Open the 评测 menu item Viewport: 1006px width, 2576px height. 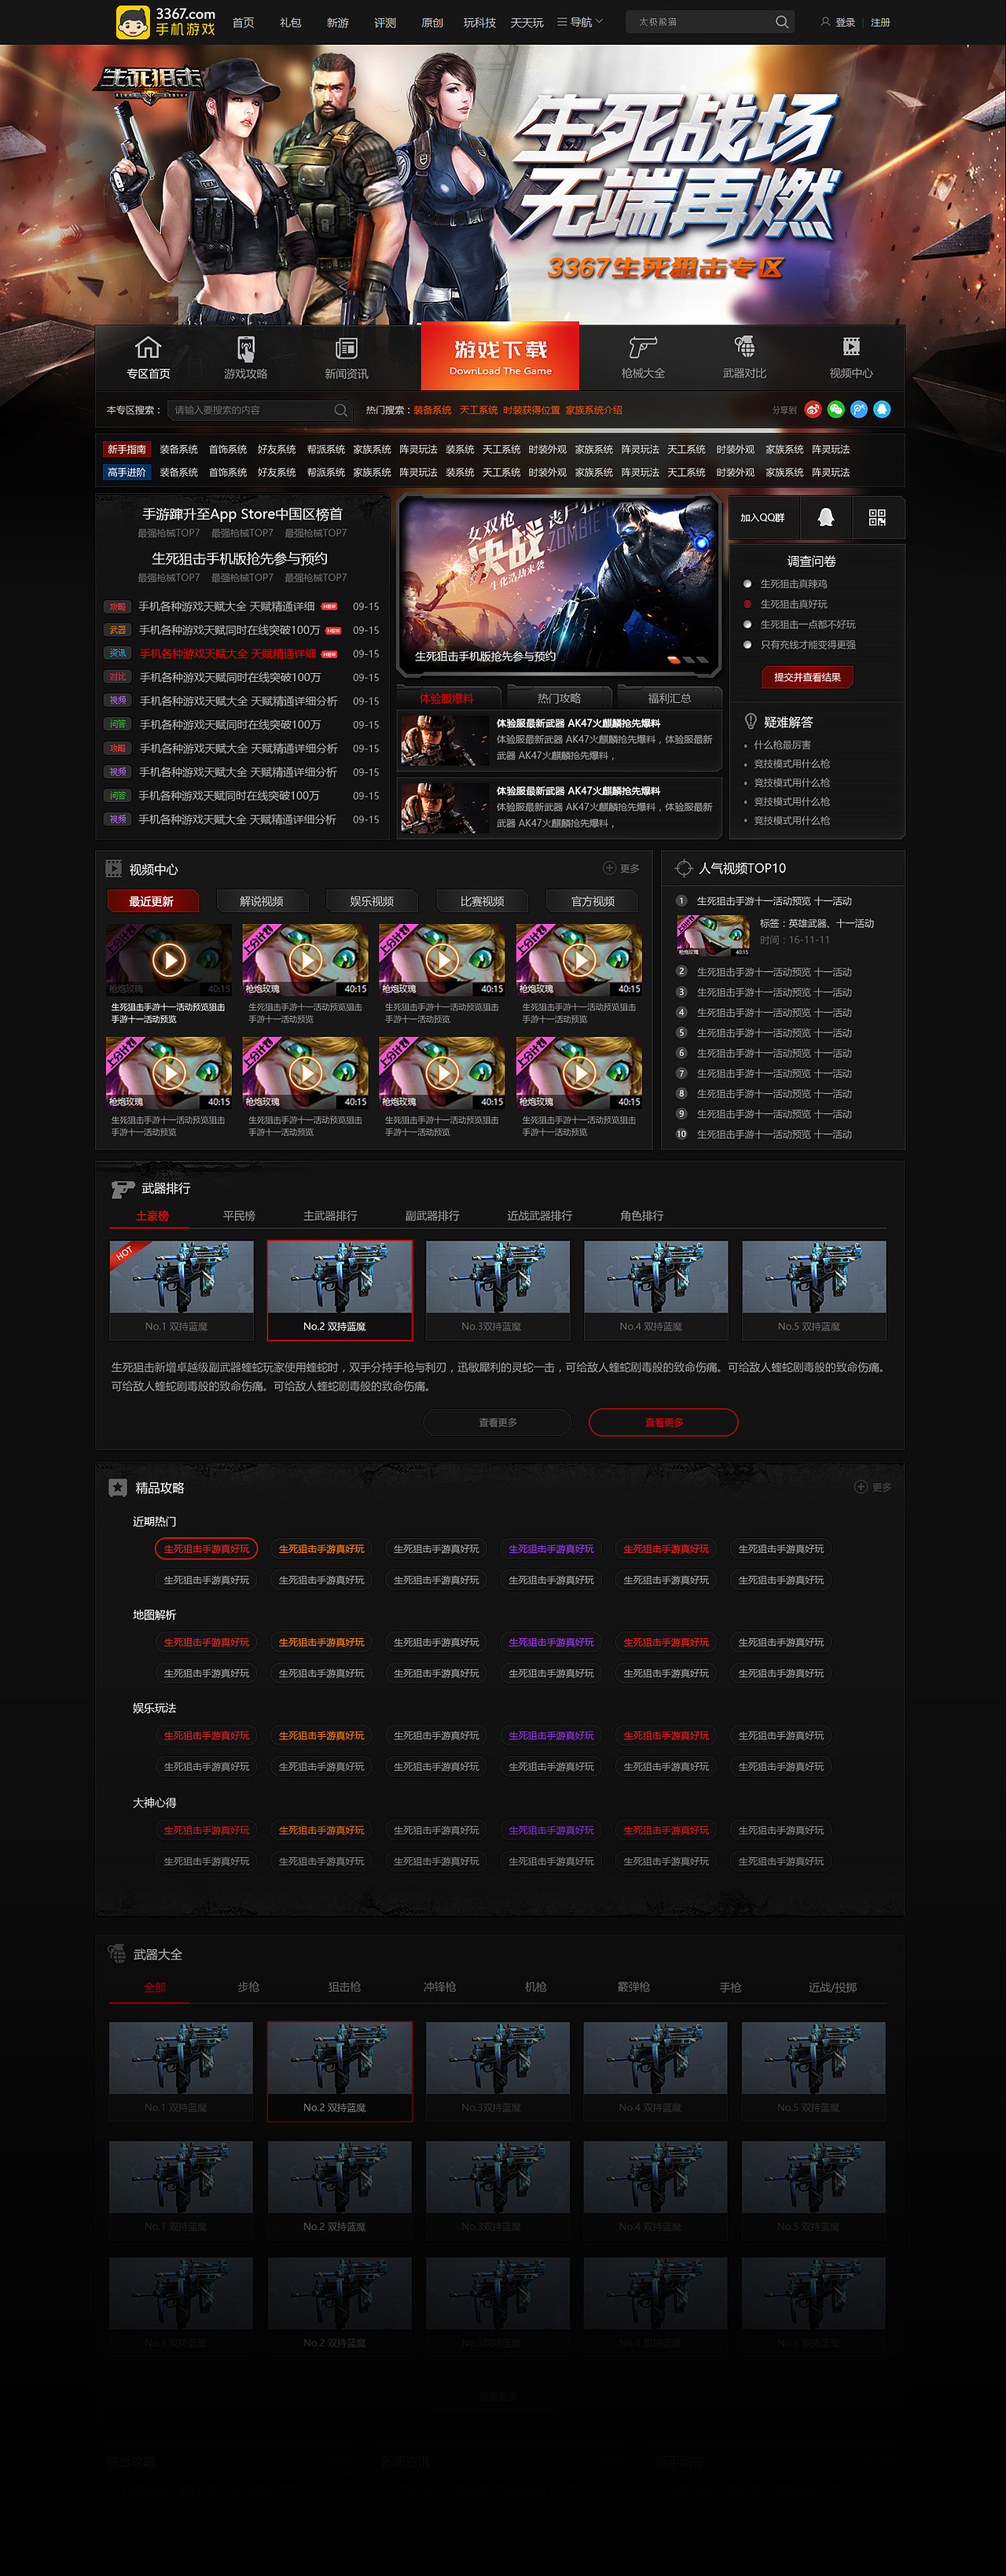(385, 22)
